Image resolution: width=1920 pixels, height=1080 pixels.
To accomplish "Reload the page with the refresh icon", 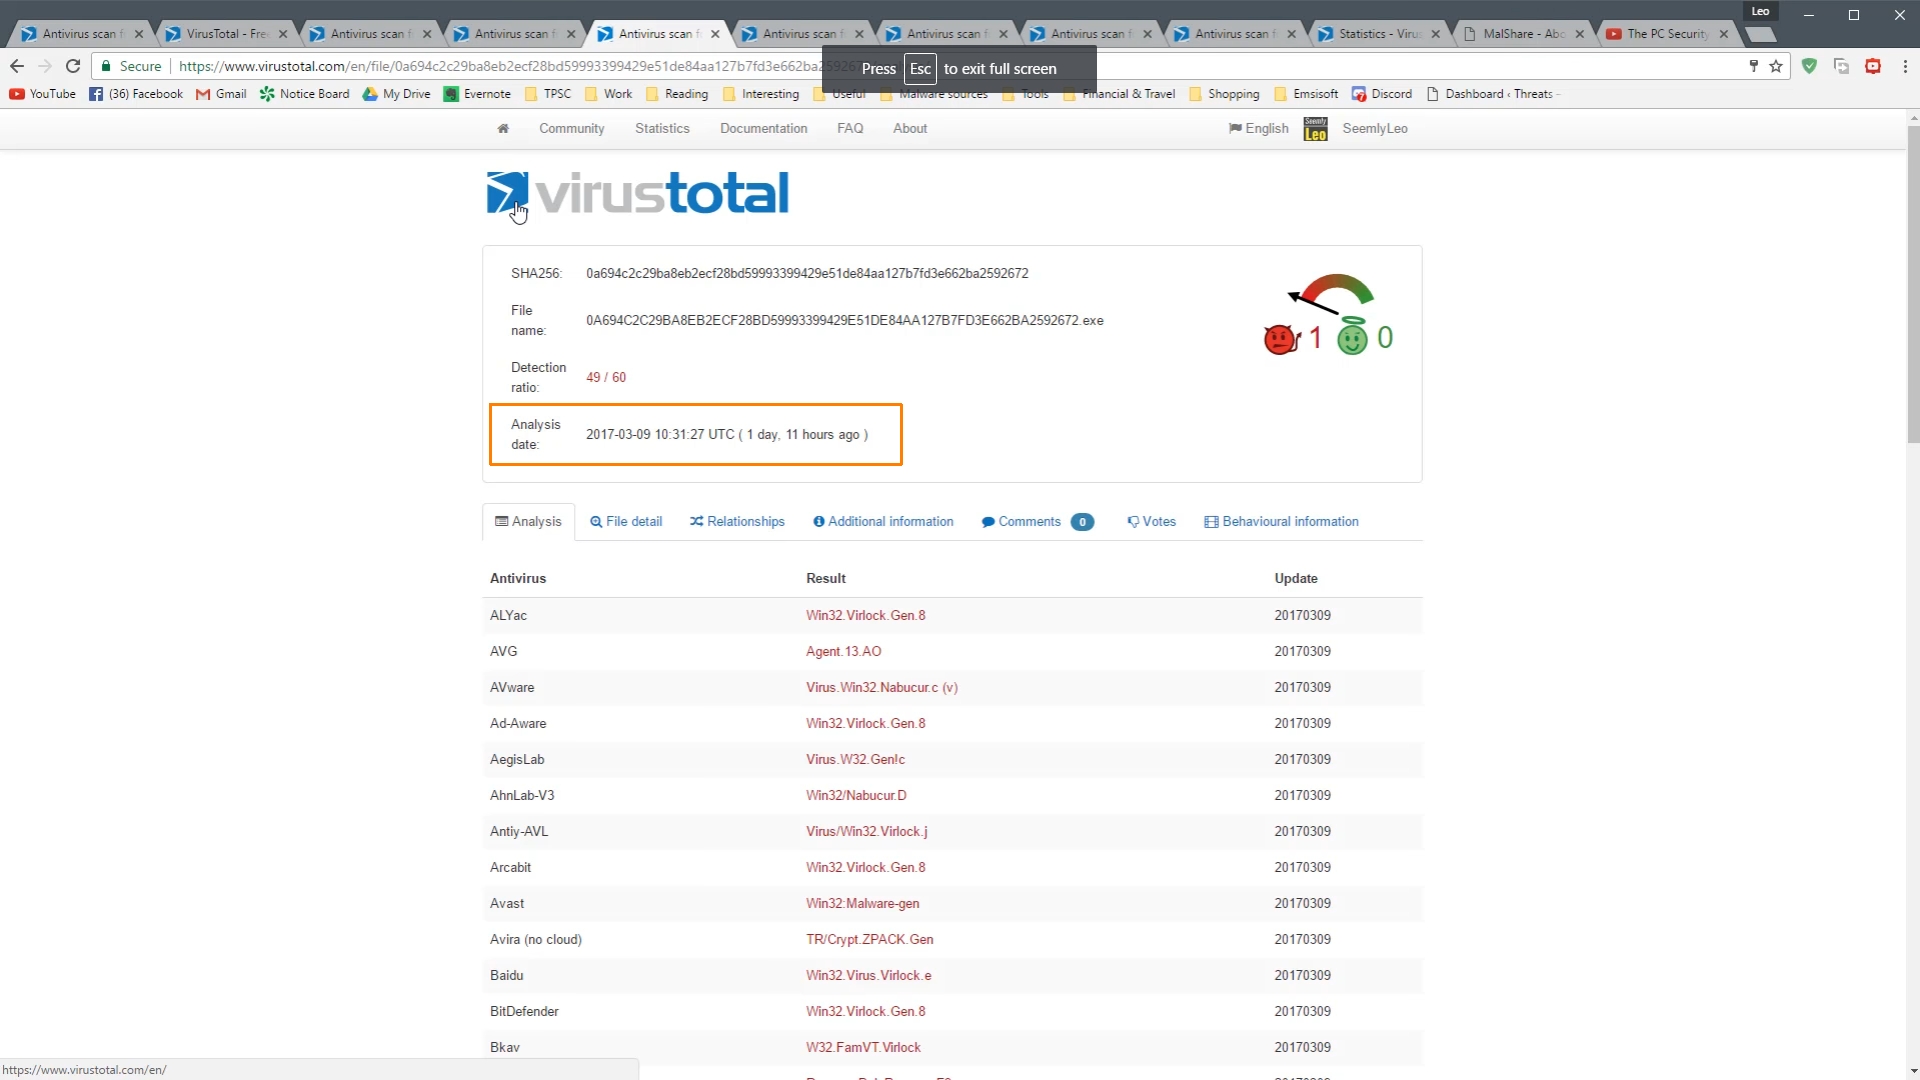I will click(73, 66).
